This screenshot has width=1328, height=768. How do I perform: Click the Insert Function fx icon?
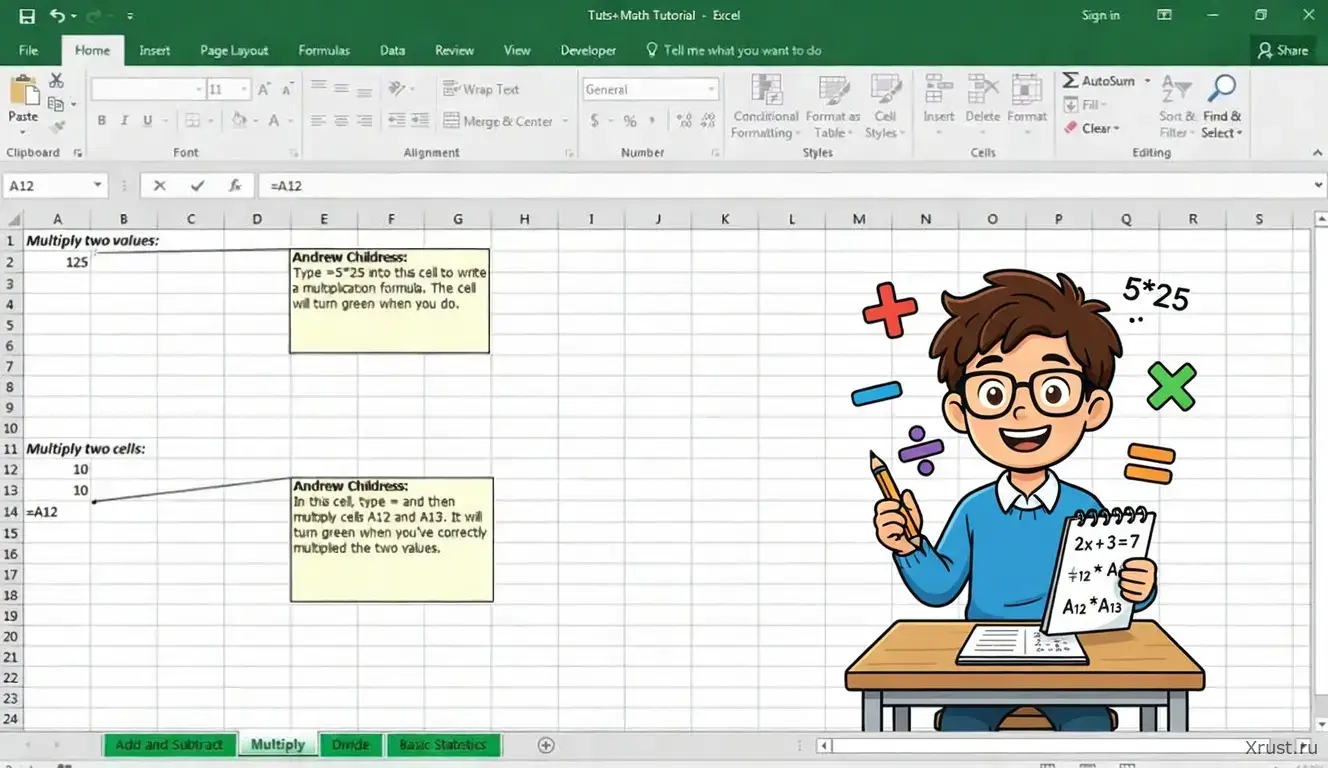click(235, 186)
